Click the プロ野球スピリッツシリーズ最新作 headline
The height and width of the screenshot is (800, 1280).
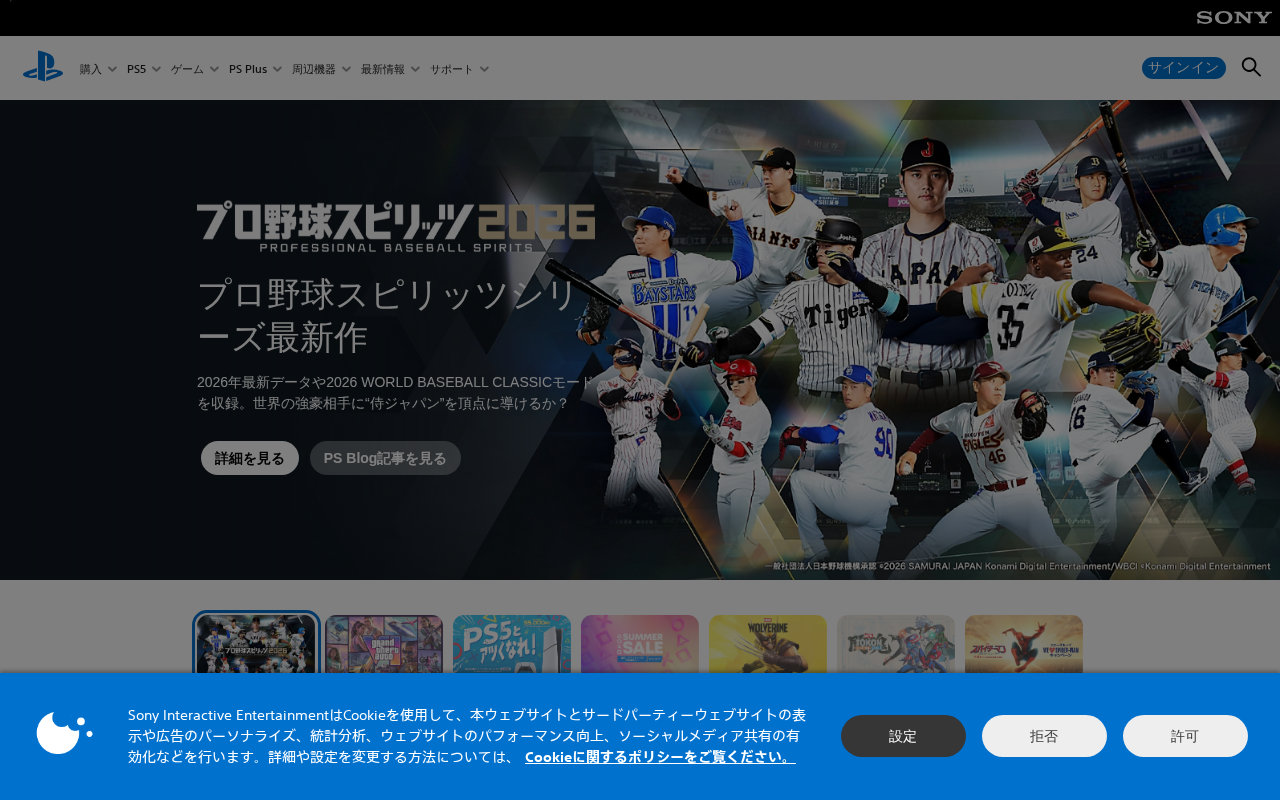point(387,316)
